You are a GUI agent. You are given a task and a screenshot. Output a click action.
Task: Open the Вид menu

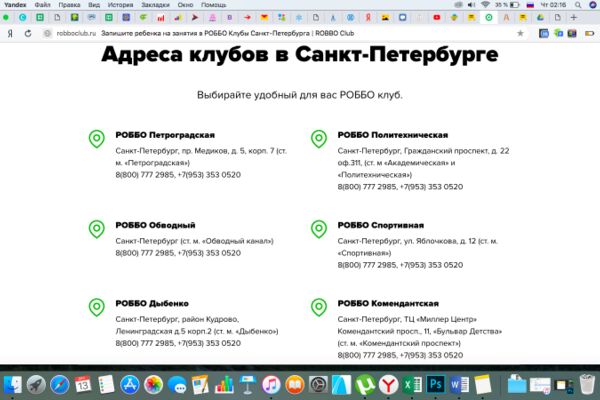pos(94,5)
